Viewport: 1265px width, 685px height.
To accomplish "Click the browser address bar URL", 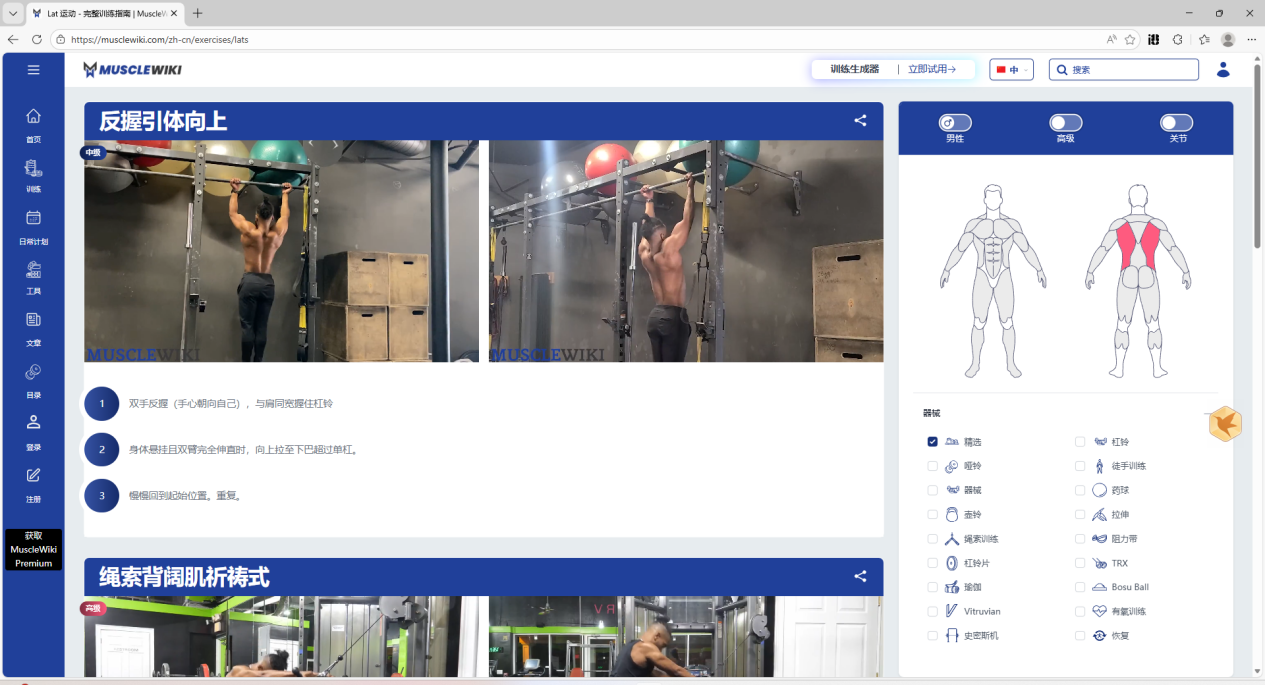I will tap(159, 39).
